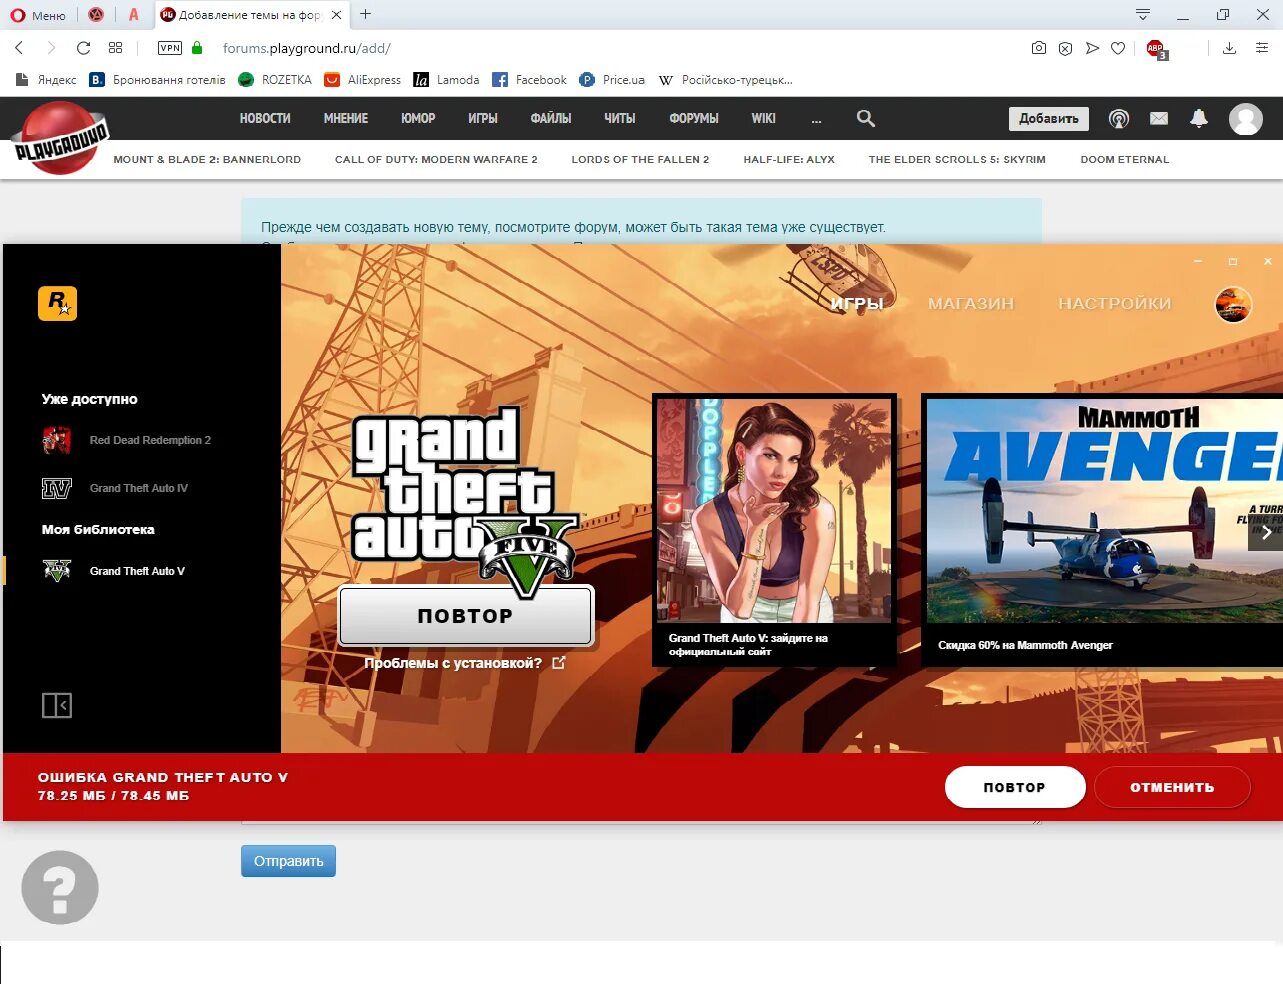Open НОВОСТИ site menu
The height and width of the screenshot is (984, 1283).
tap(265, 118)
